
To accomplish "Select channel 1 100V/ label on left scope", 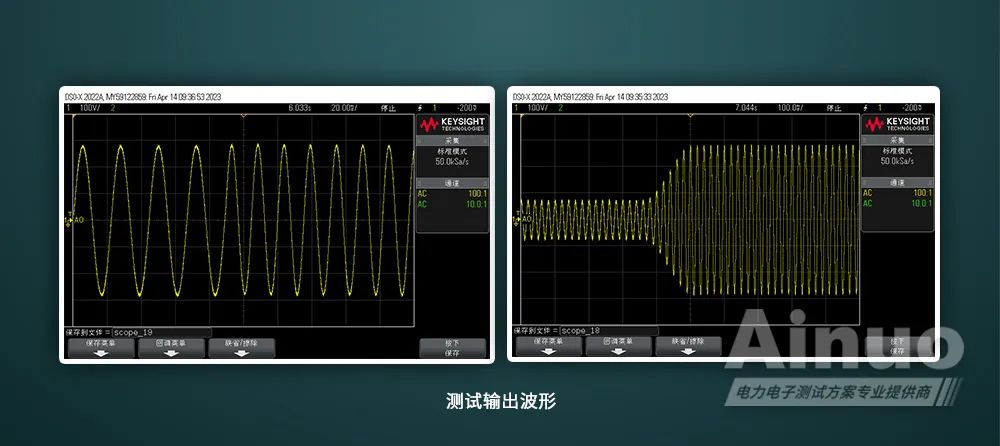I will (x=83, y=107).
